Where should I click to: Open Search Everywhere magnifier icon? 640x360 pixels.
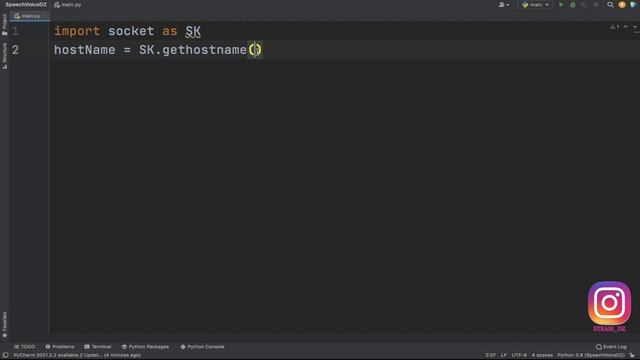coord(610,5)
